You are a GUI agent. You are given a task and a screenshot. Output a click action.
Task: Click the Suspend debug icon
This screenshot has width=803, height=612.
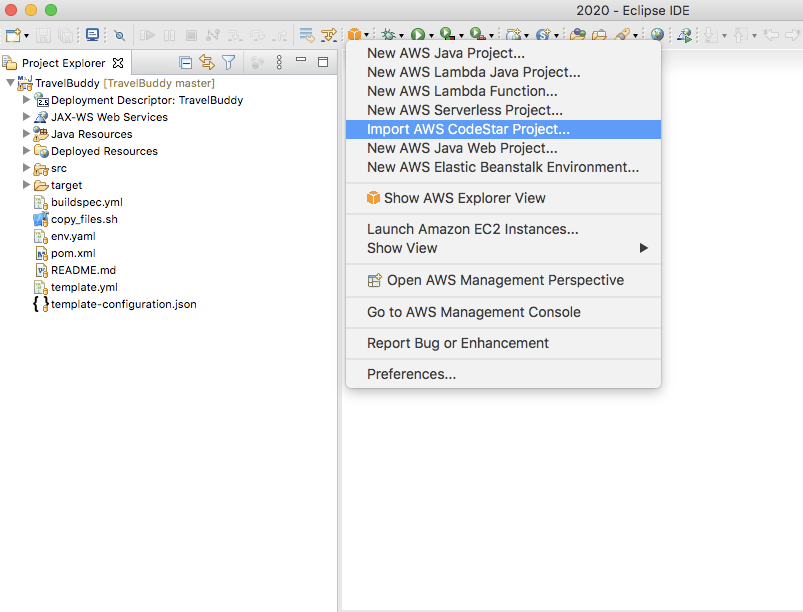pyautogui.click(x=170, y=35)
